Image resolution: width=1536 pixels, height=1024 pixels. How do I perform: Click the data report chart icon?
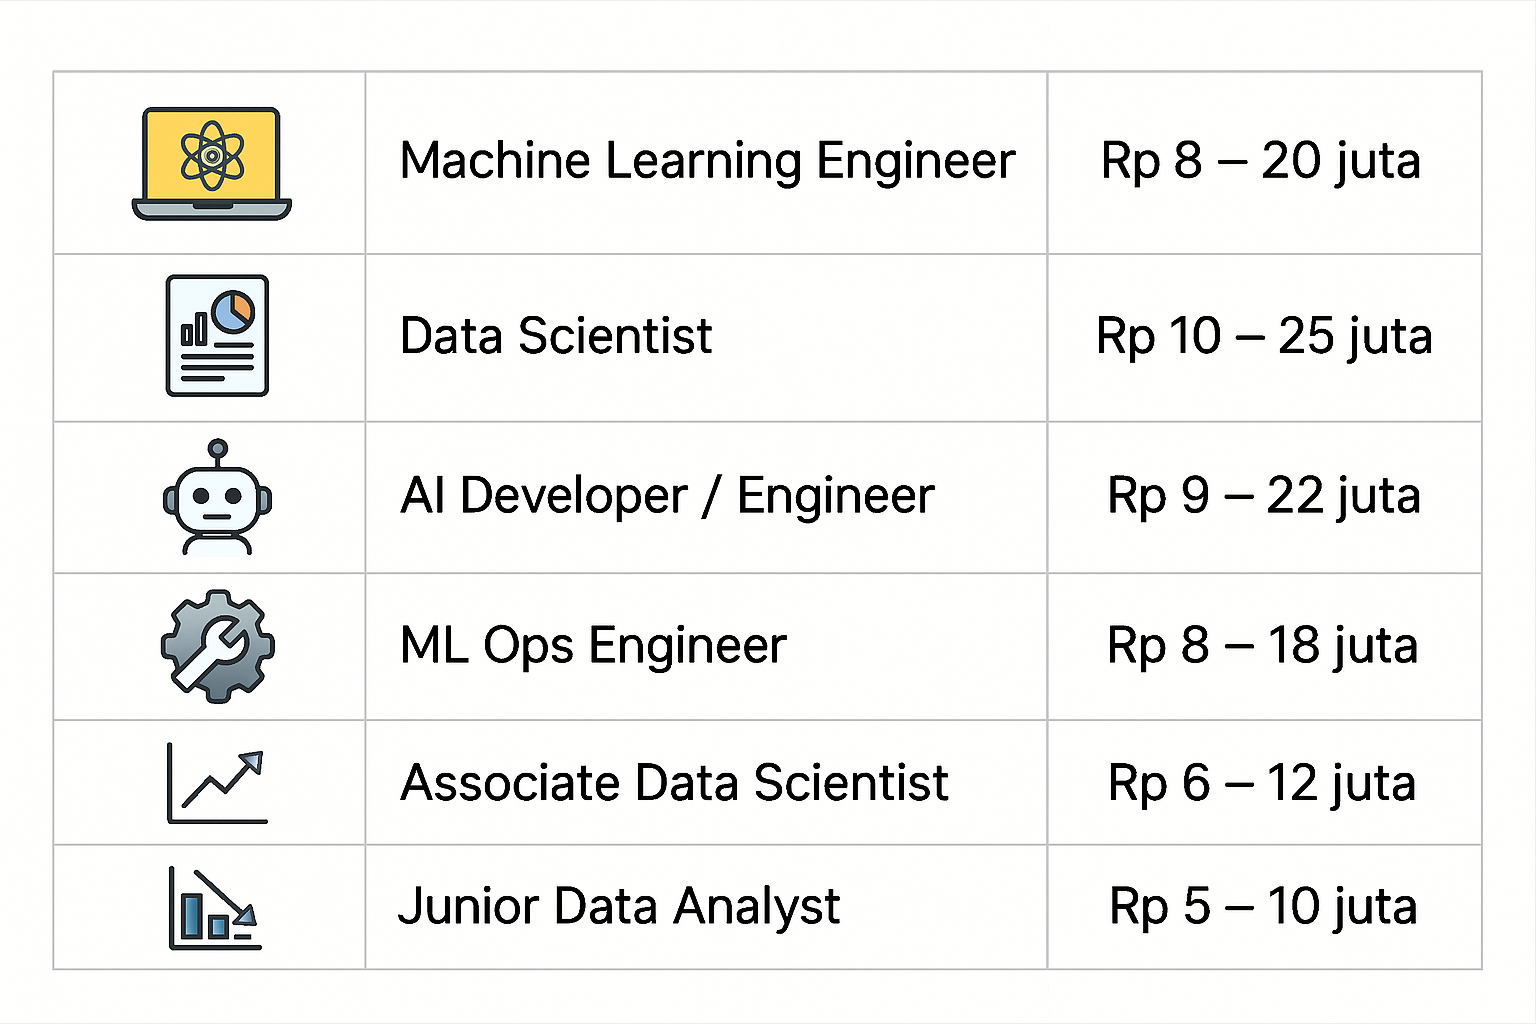click(217, 336)
